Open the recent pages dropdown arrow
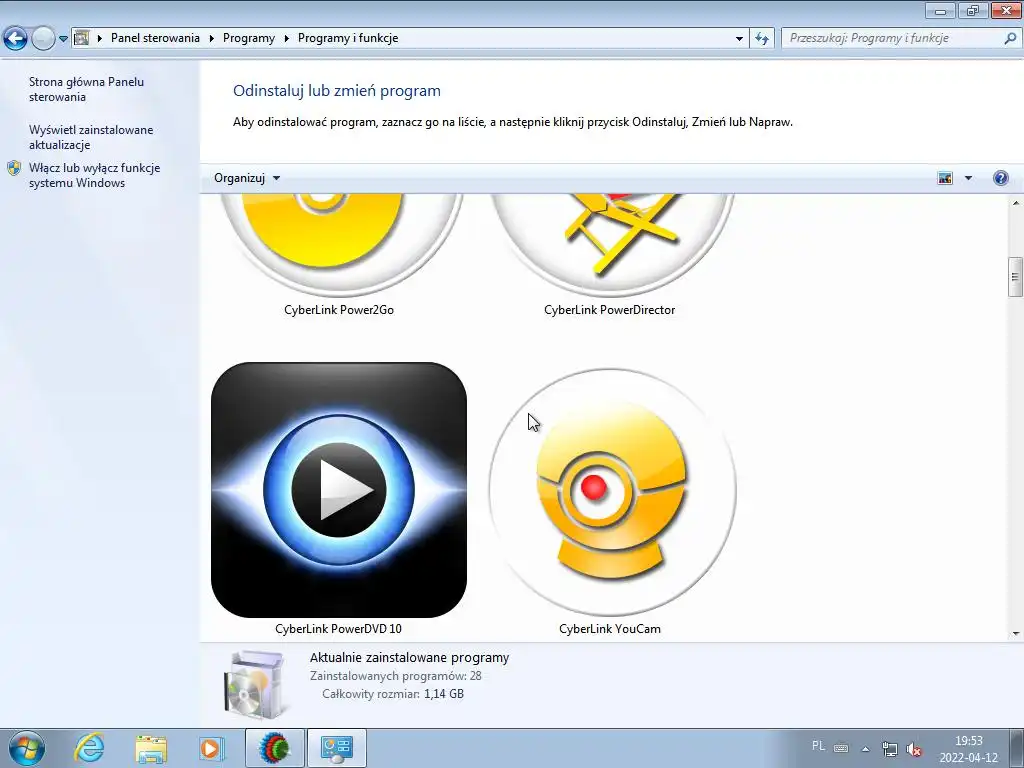 pyautogui.click(x=63, y=39)
